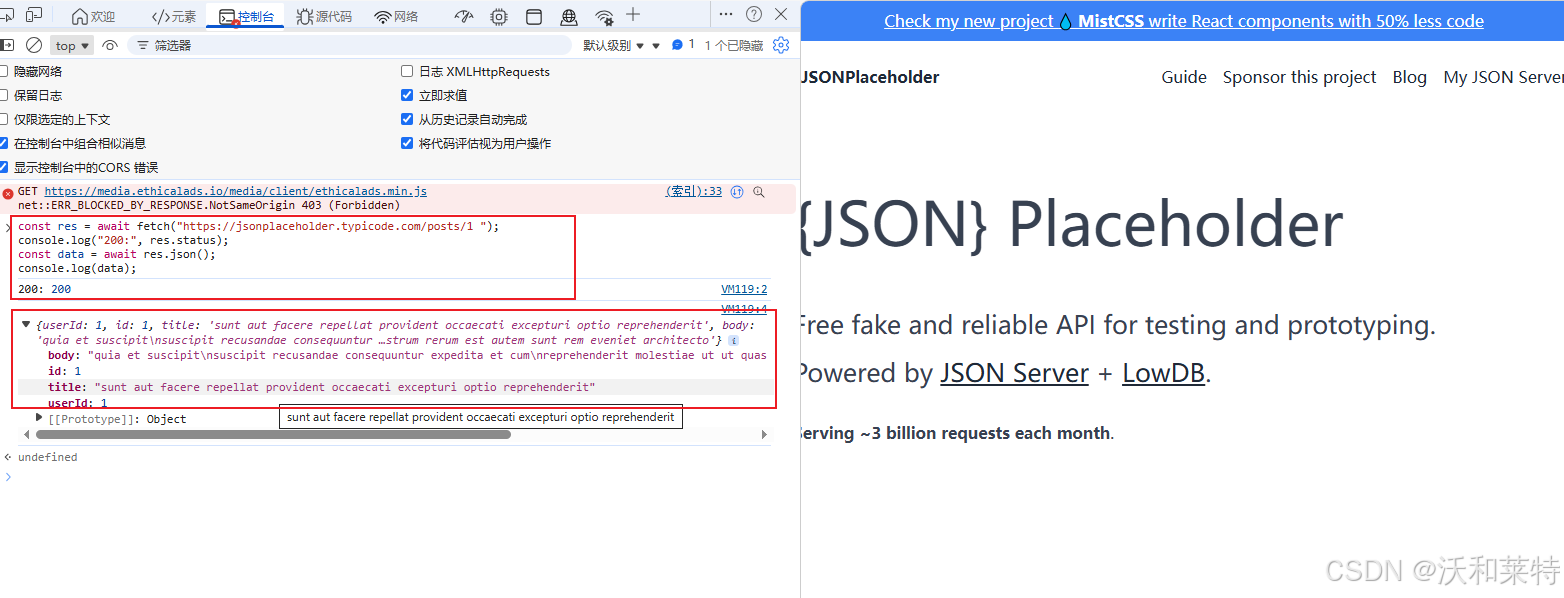
Task: Open the My JSON Server link
Action: pos(1504,77)
